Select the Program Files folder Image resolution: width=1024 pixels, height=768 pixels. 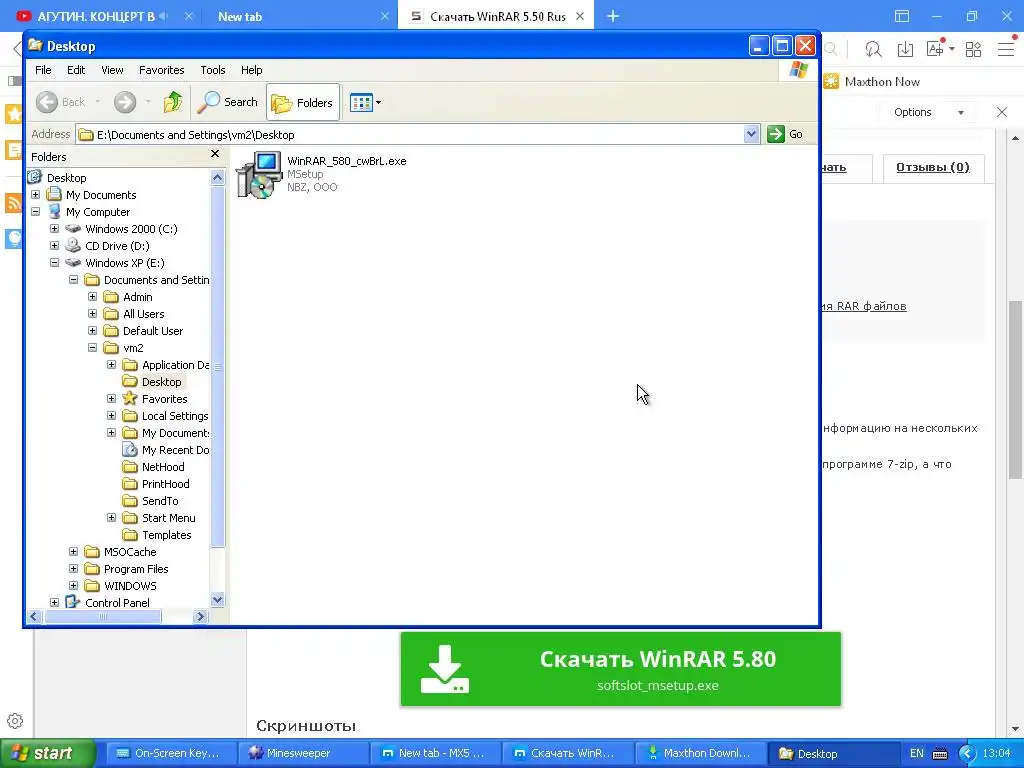point(136,569)
